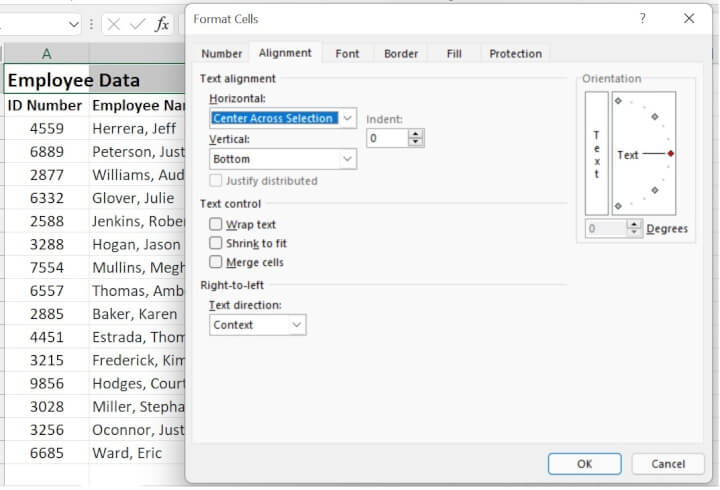Click the formula bar cancel X icon
This screenshot has height=490, width=720.
pos(114,25)
